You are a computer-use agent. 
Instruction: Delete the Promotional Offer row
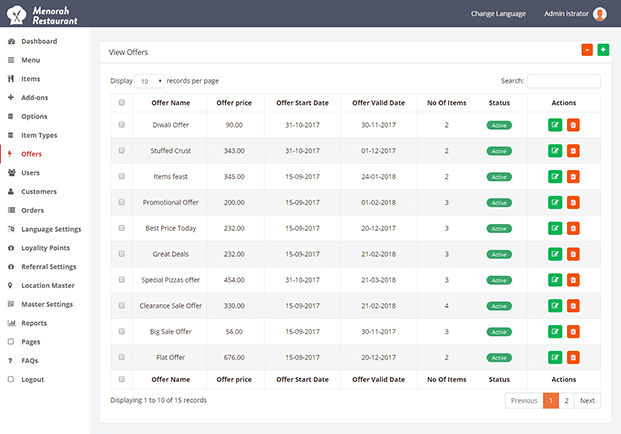click(573, 202)
